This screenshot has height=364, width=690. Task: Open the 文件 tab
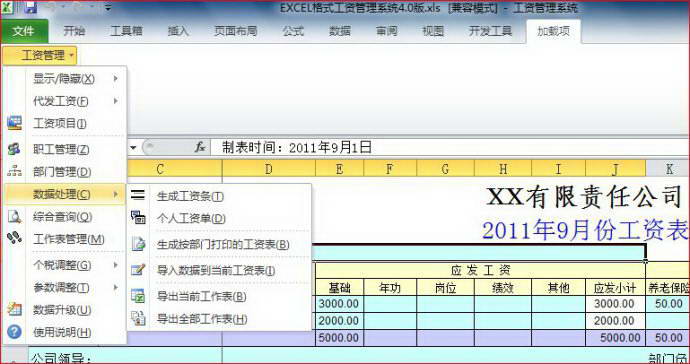[x=24, y=31]
